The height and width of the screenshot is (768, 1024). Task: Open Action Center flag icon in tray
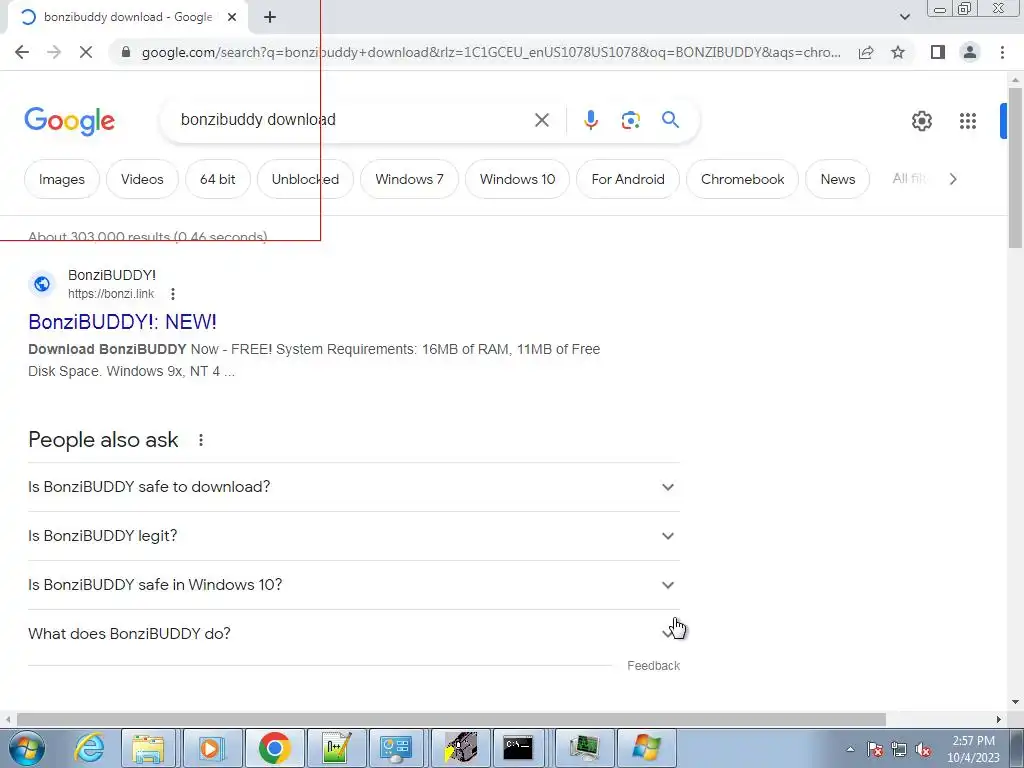coord(875,749)
